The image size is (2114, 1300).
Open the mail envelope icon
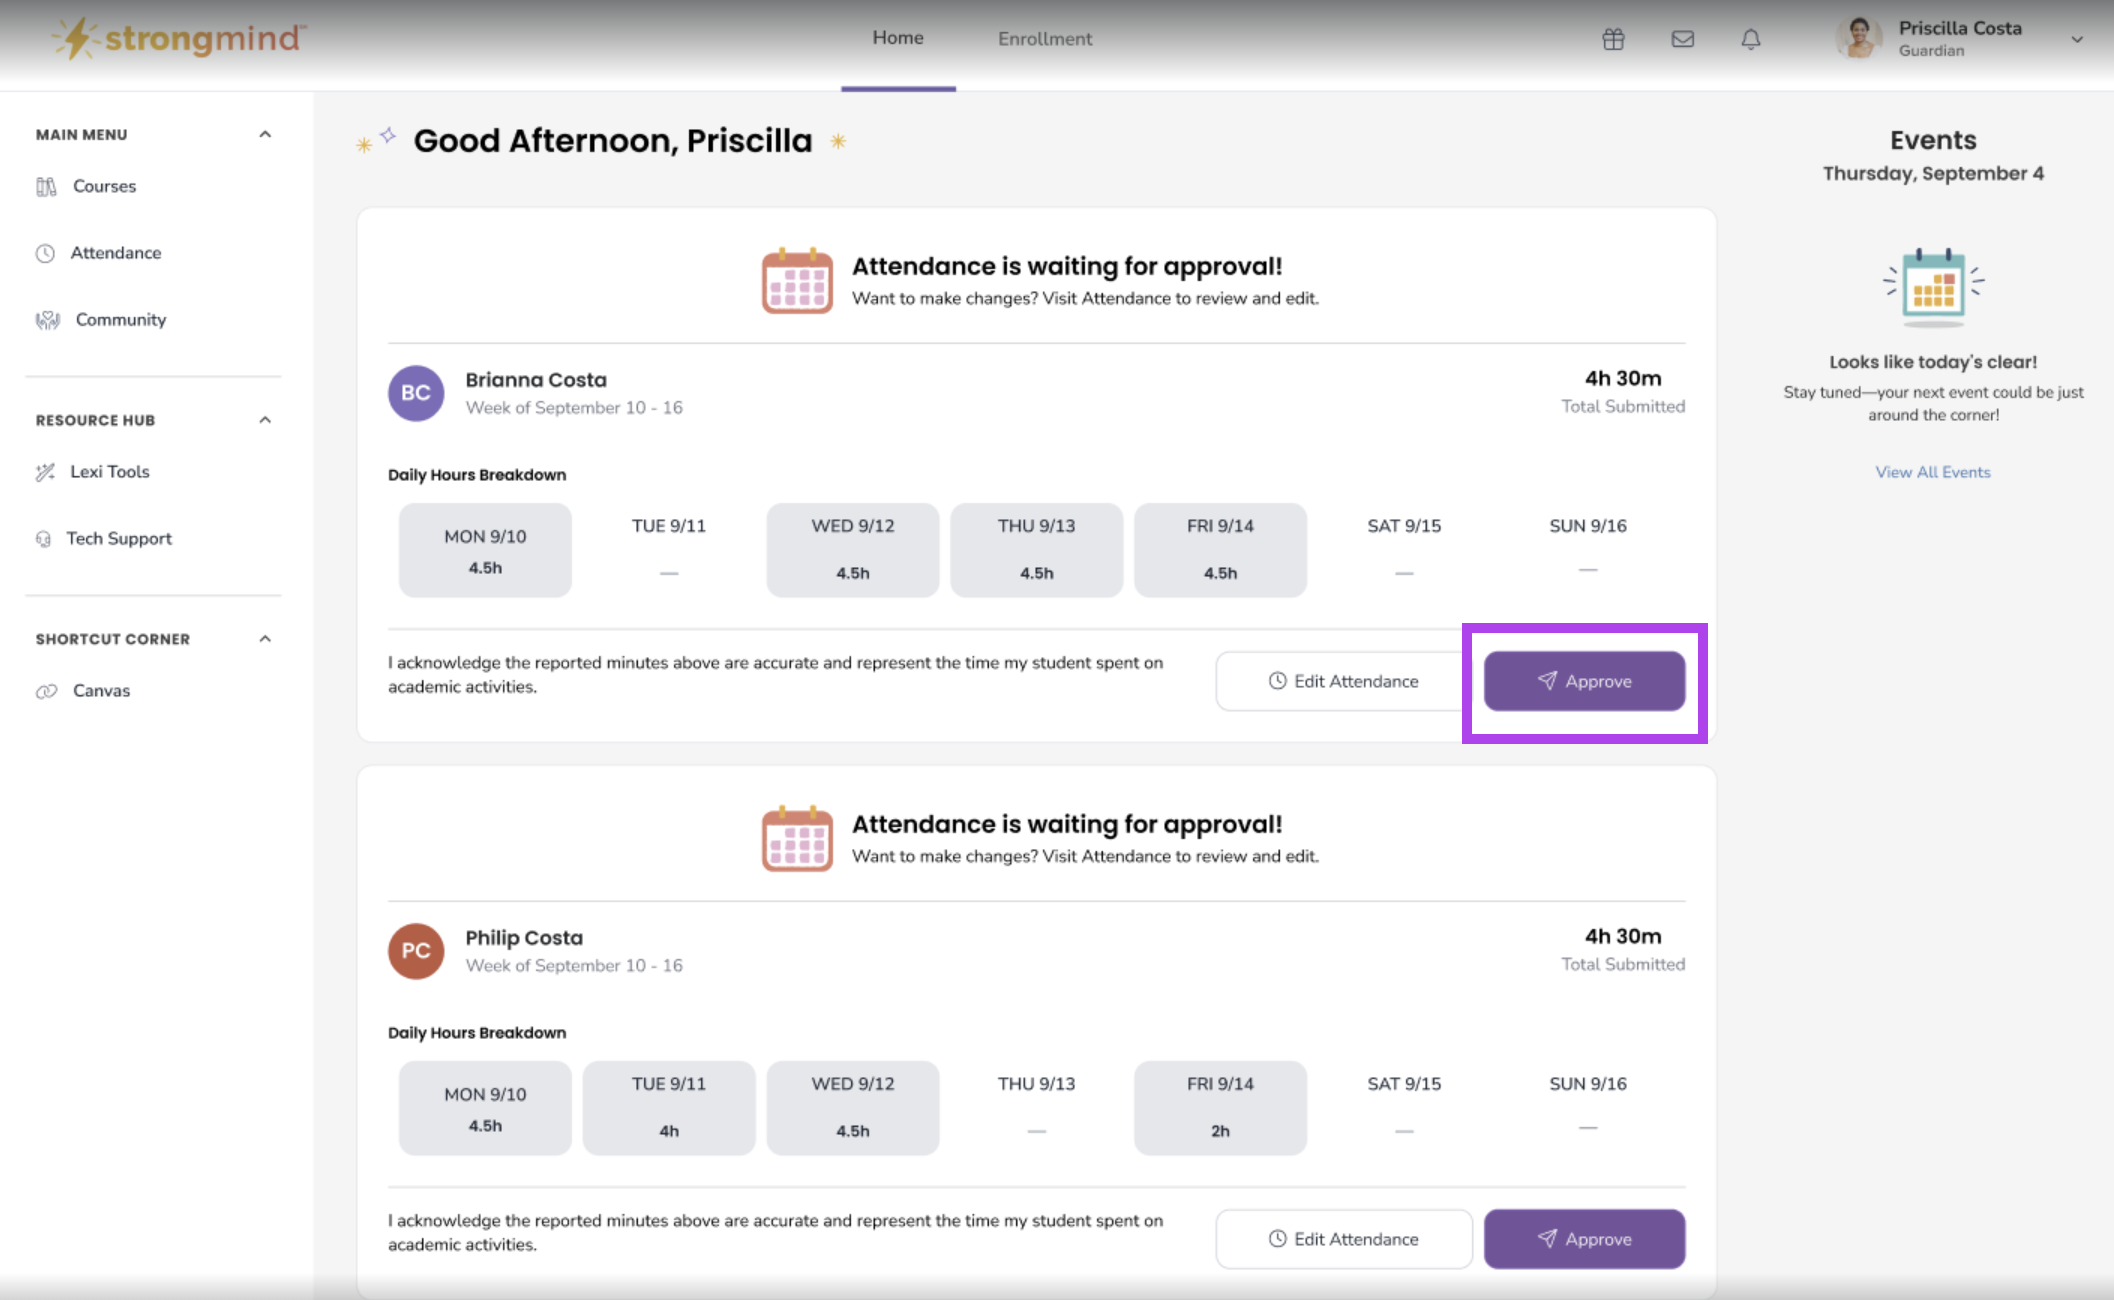1682,39
